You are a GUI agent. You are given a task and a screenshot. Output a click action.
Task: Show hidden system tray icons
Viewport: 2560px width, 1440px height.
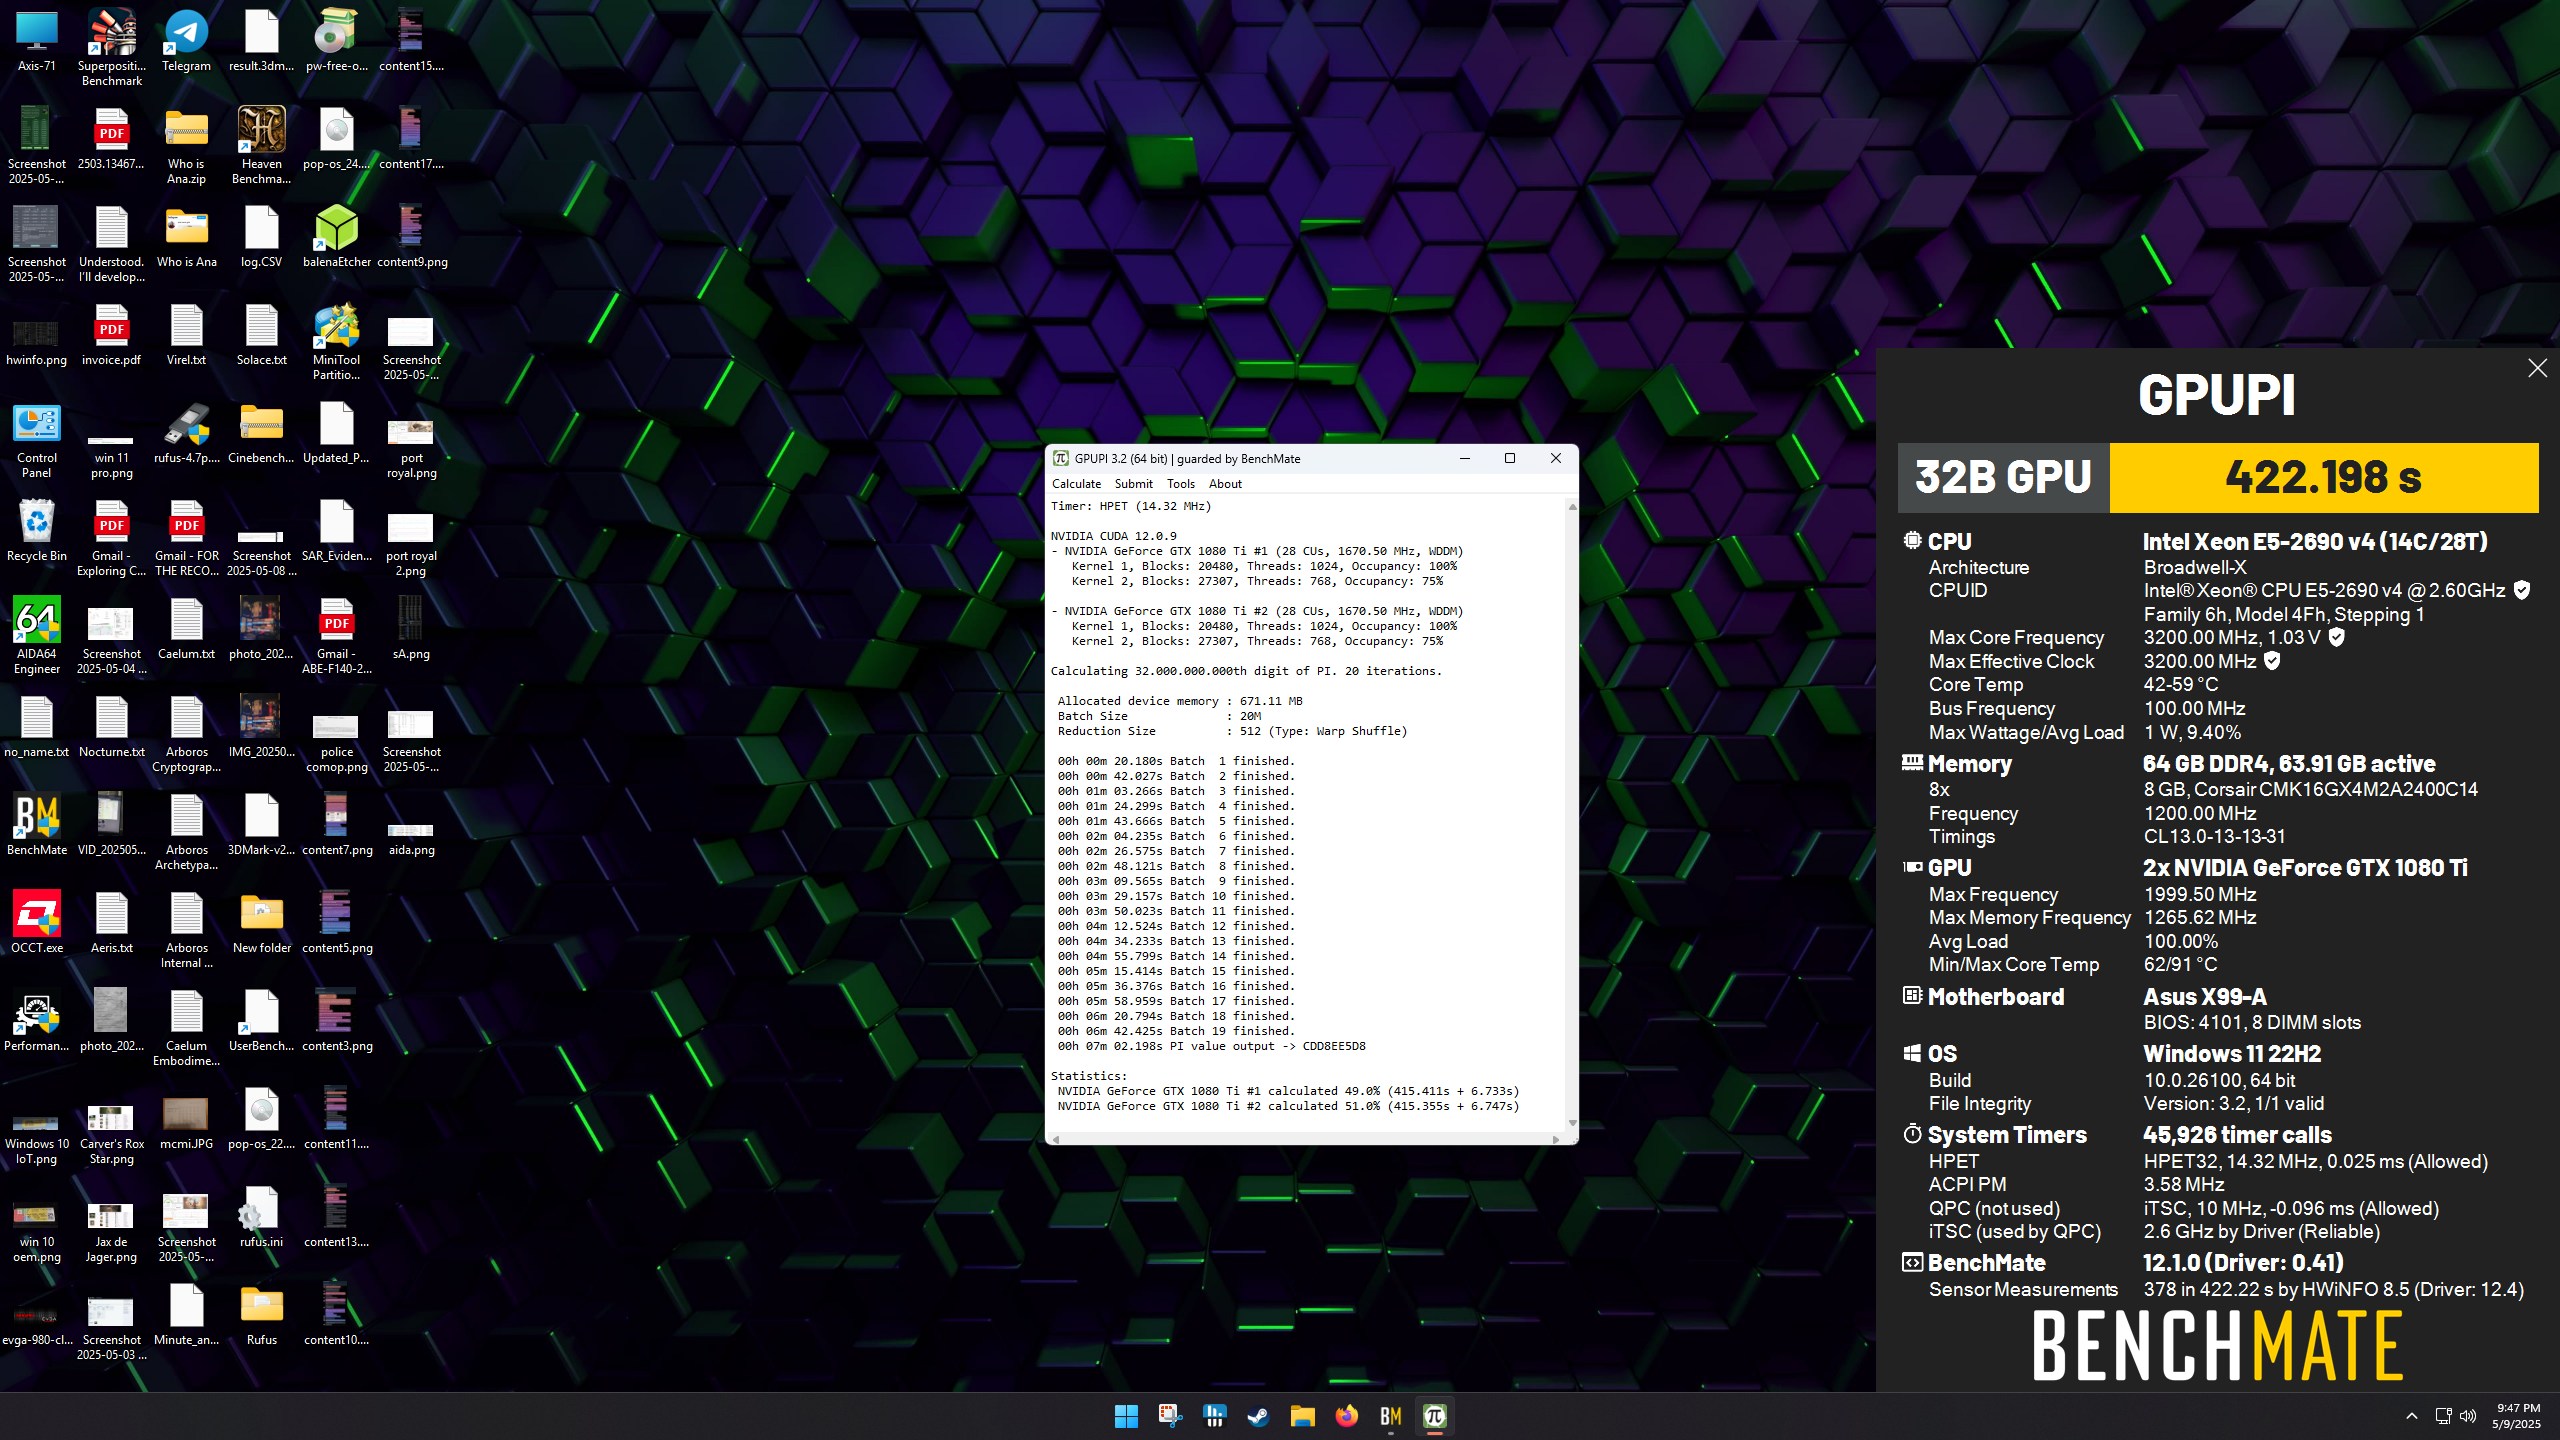(2411, 1416)
